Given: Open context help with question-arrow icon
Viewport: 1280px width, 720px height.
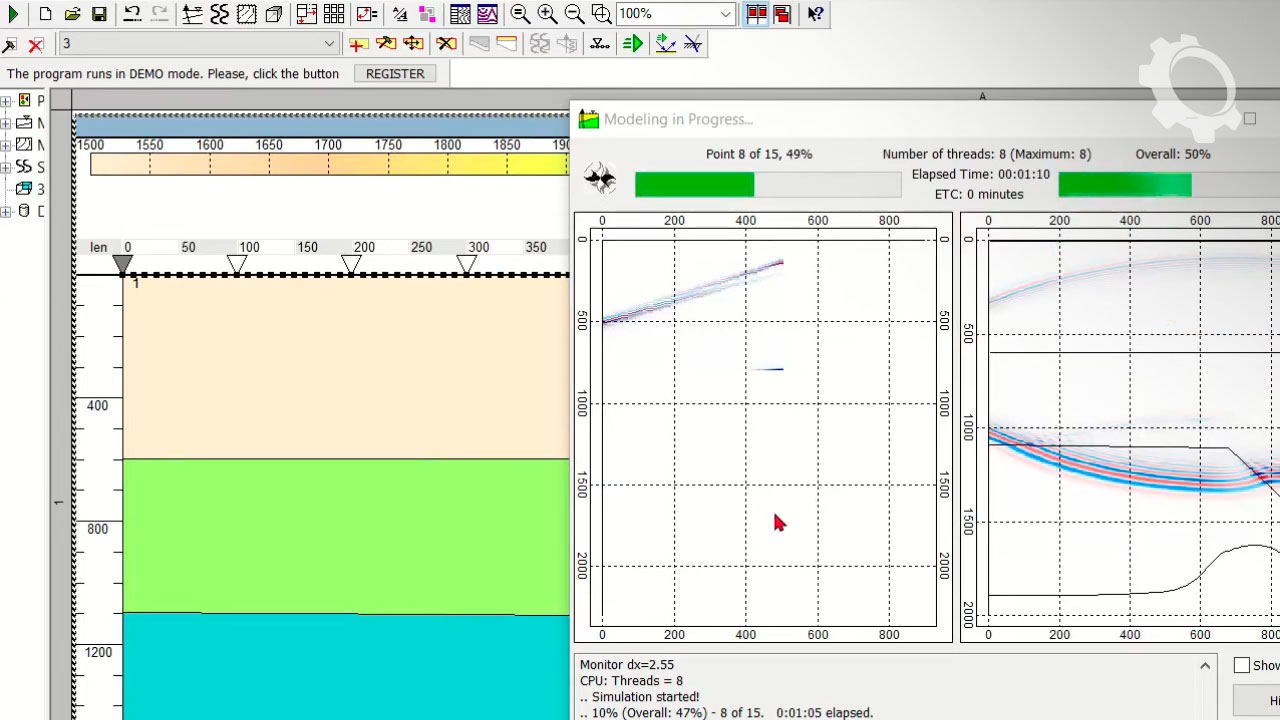Looking at the screenshot, I should (816, 14).
